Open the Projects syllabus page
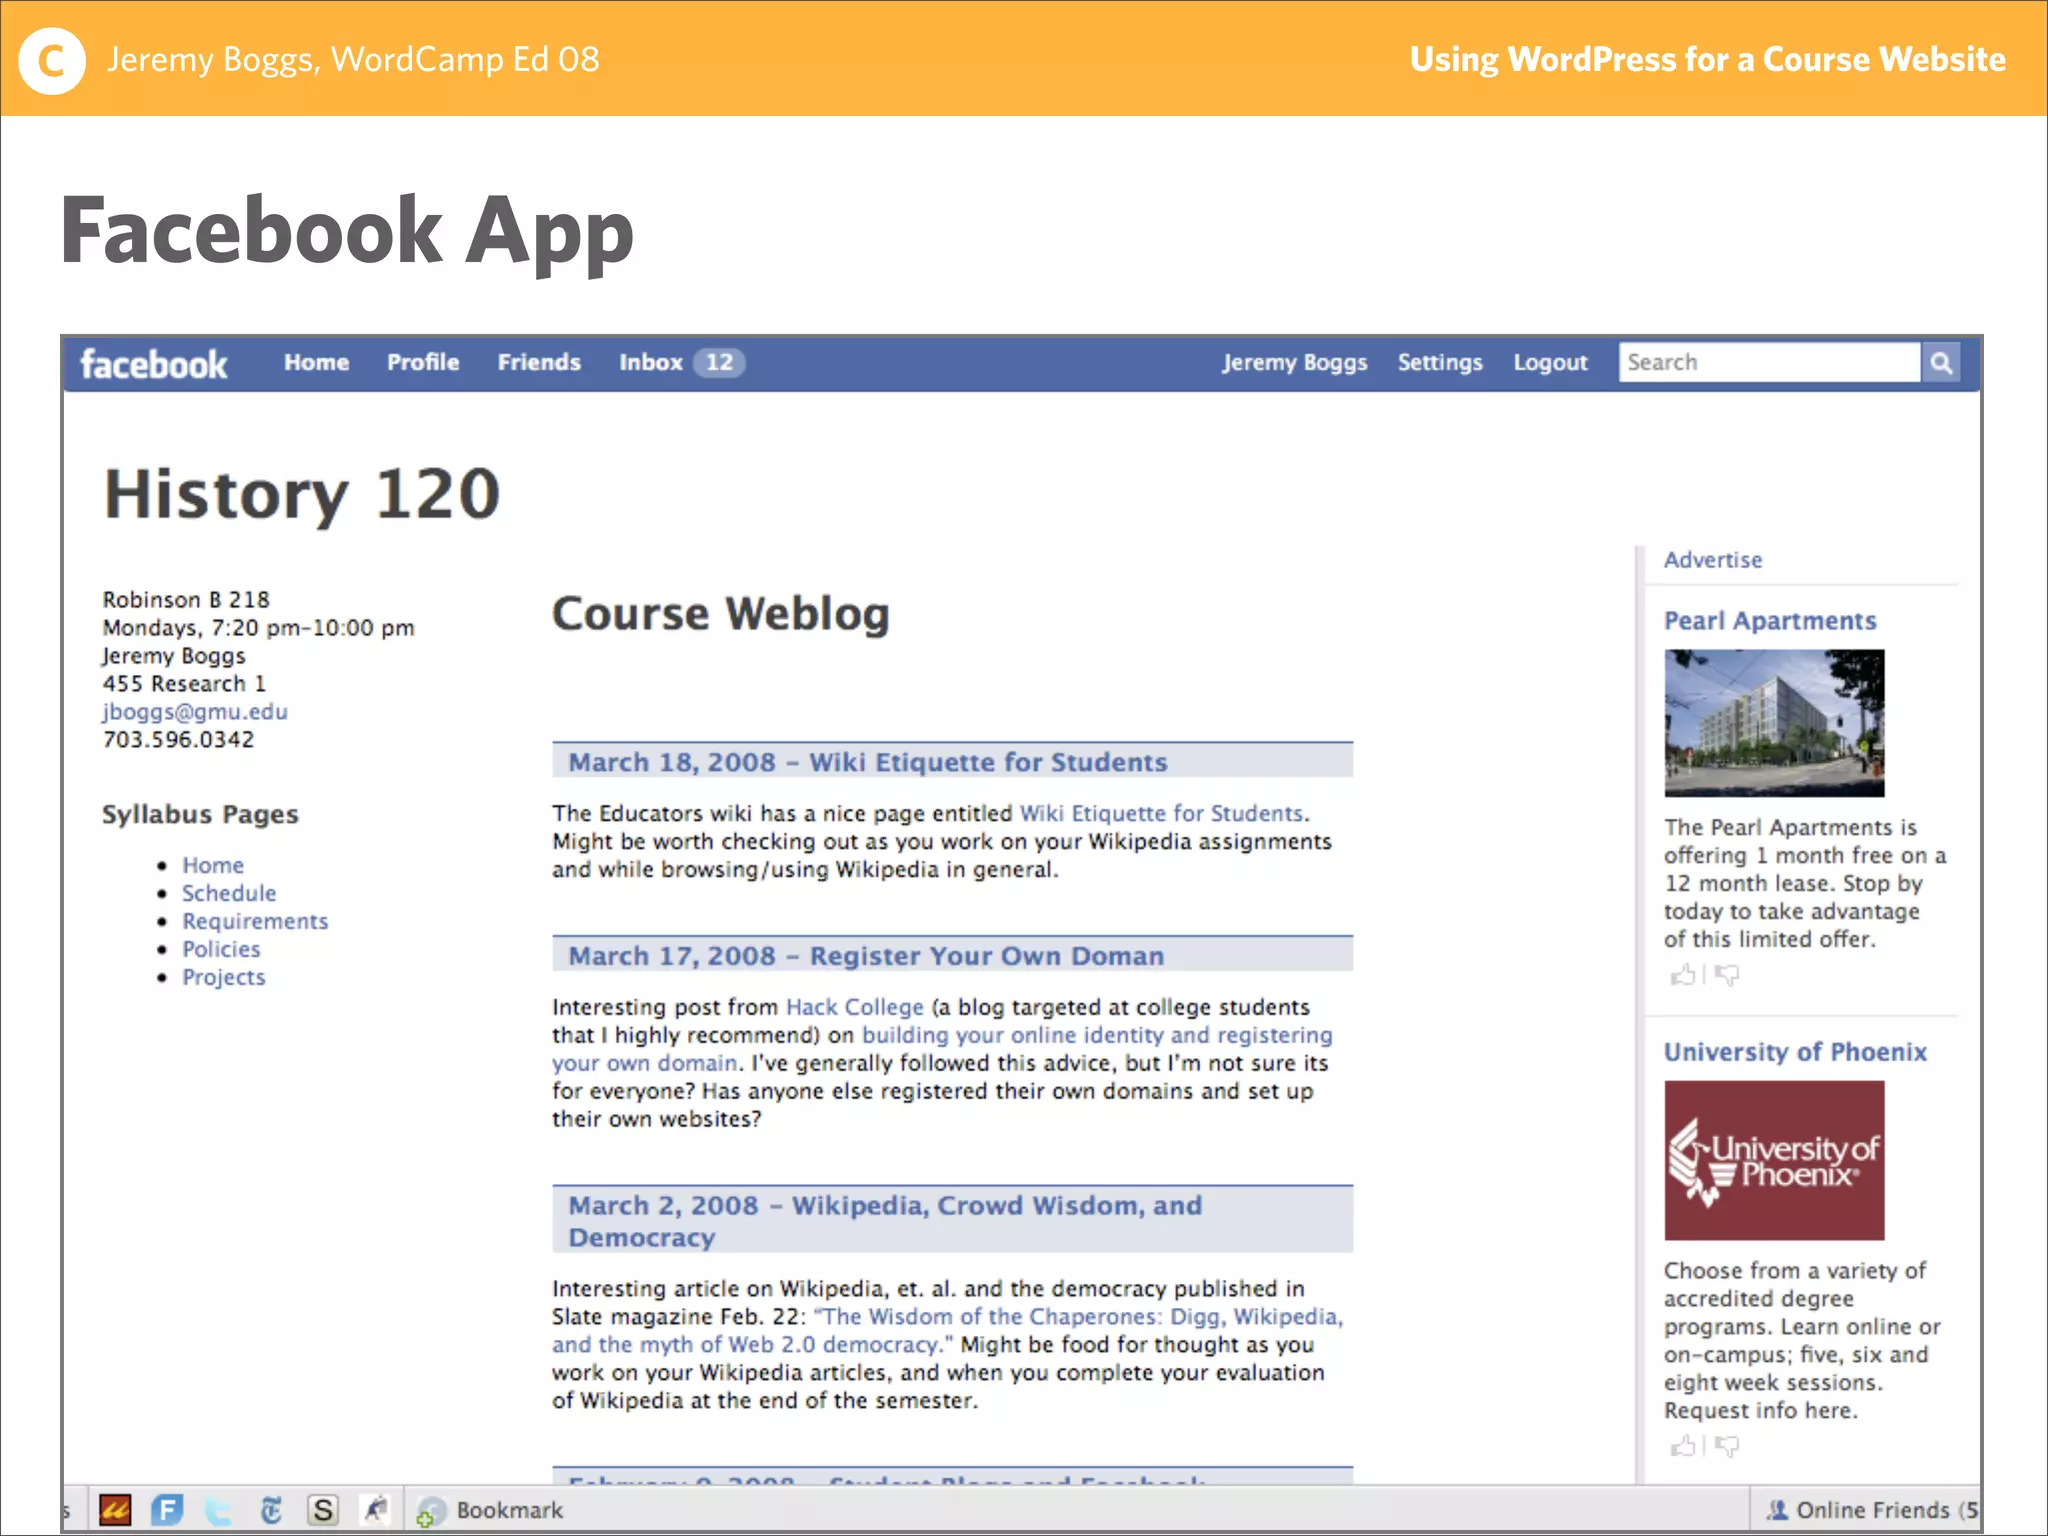The height and width of the screenshot is (1536, 2048). coord(224,977)
